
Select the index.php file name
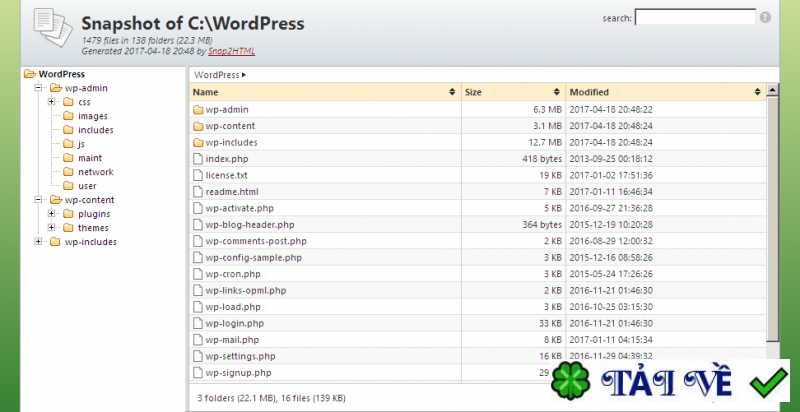[227, 159]
